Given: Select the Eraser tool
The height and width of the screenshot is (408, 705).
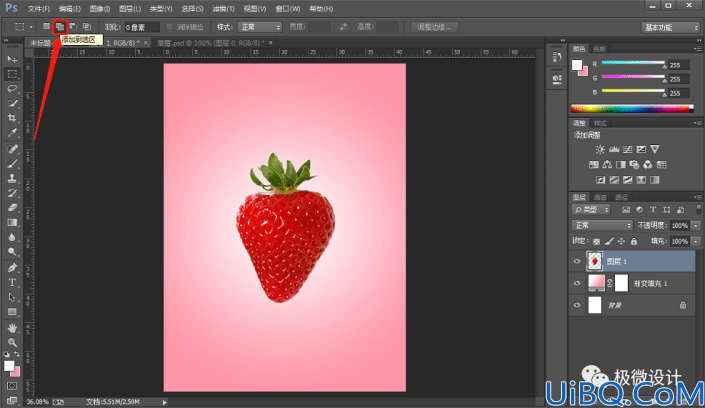Looking at the screenshot, I should (x=12, y=208).
